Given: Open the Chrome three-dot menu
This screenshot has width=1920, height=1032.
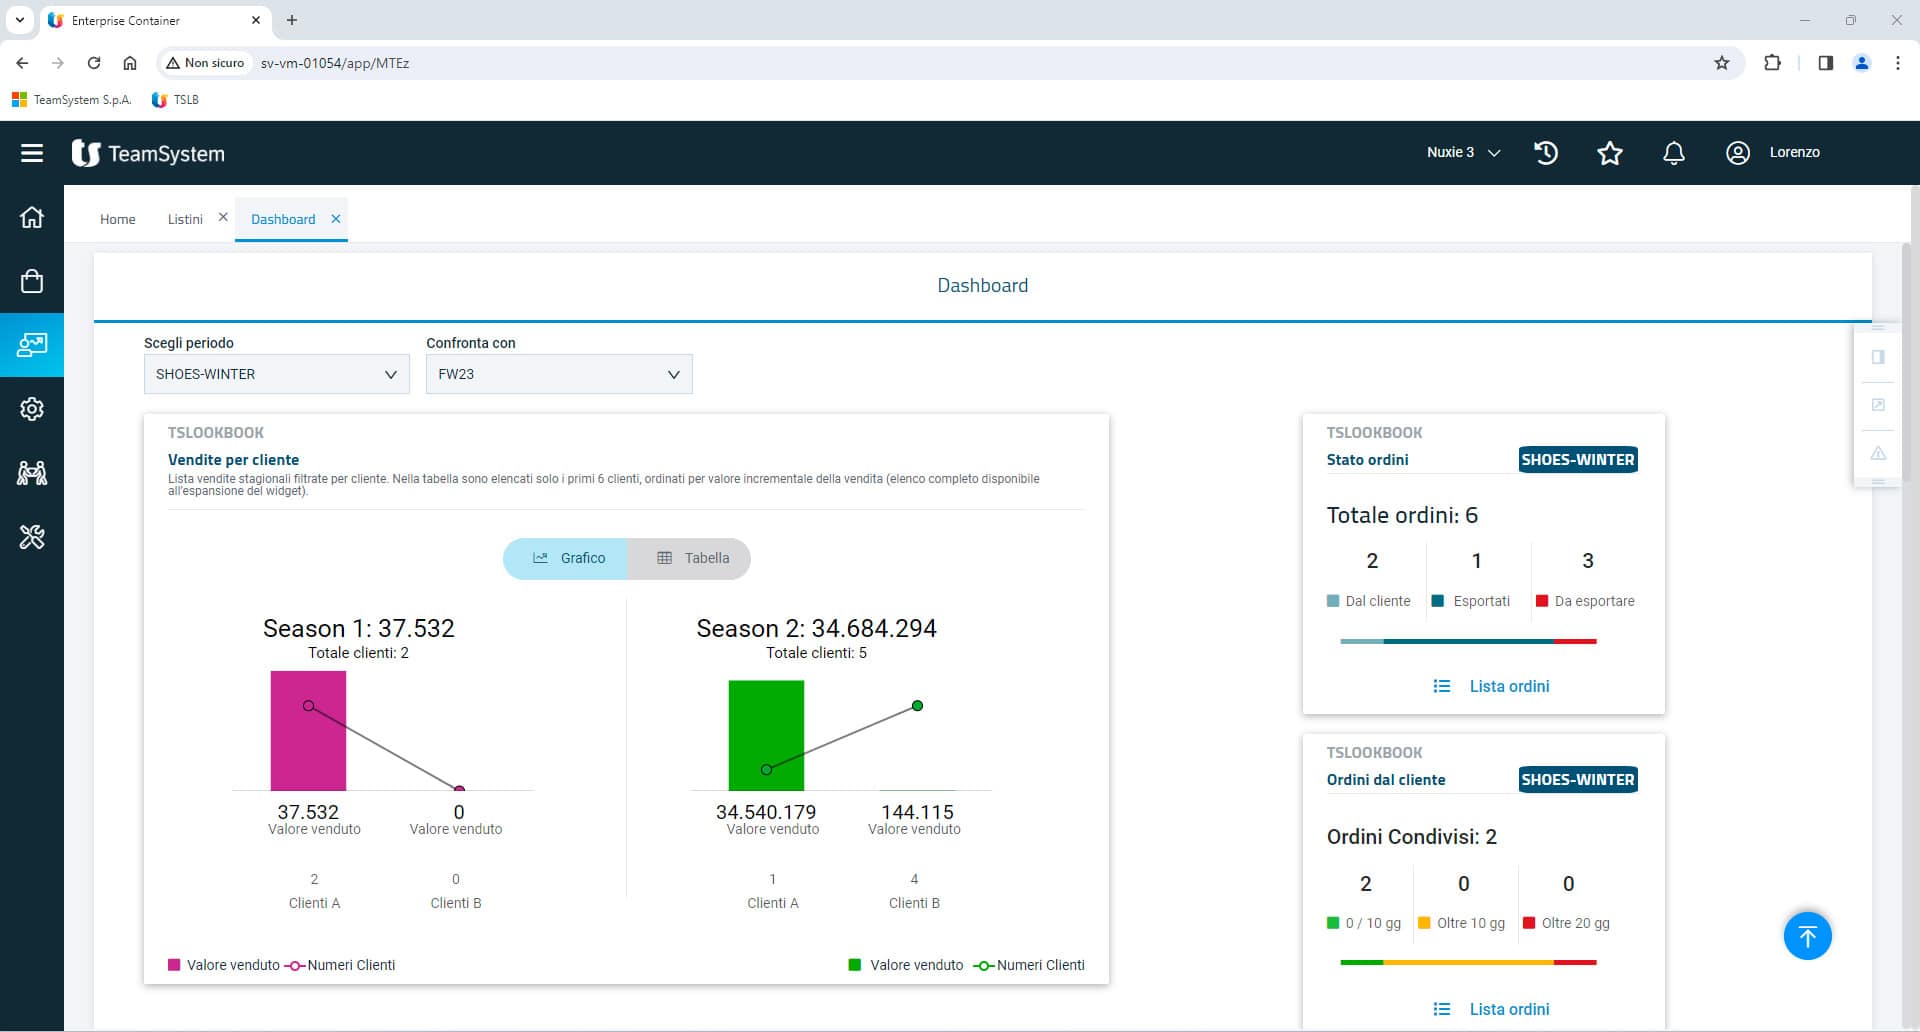Looking at the screenshot, I should tap(1898, 63).
